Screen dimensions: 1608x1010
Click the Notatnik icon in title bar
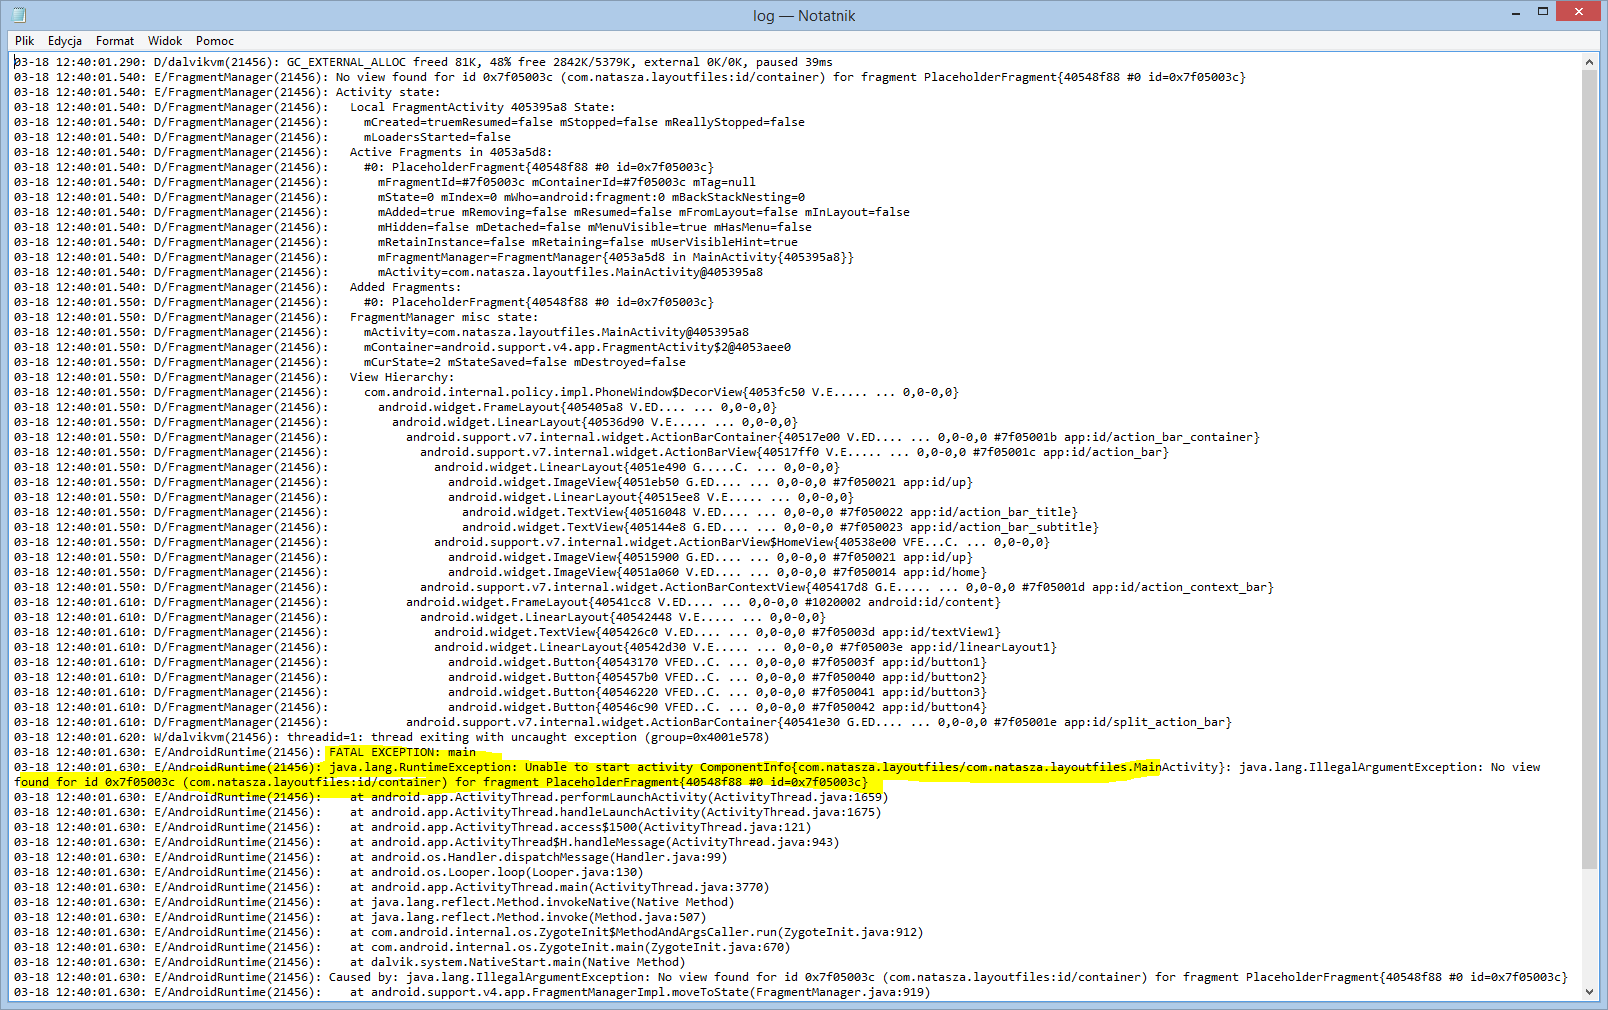(18, 15)
